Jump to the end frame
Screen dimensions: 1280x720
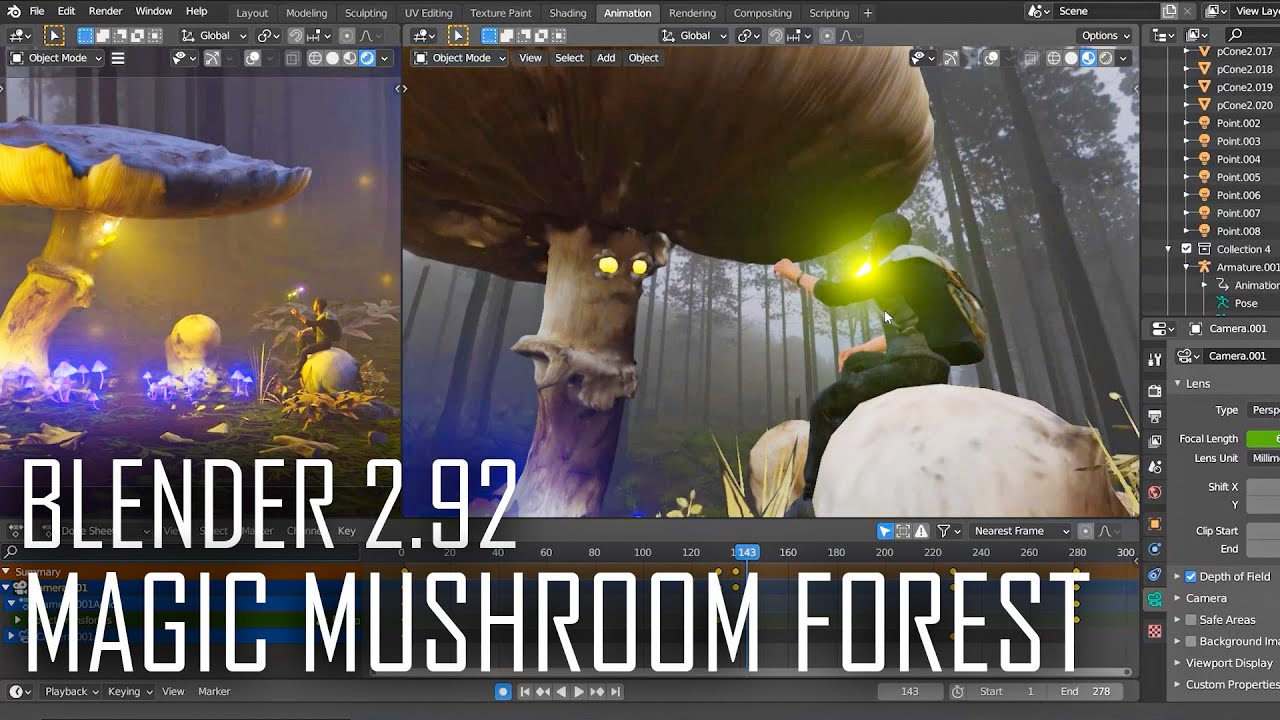[616, 691]
